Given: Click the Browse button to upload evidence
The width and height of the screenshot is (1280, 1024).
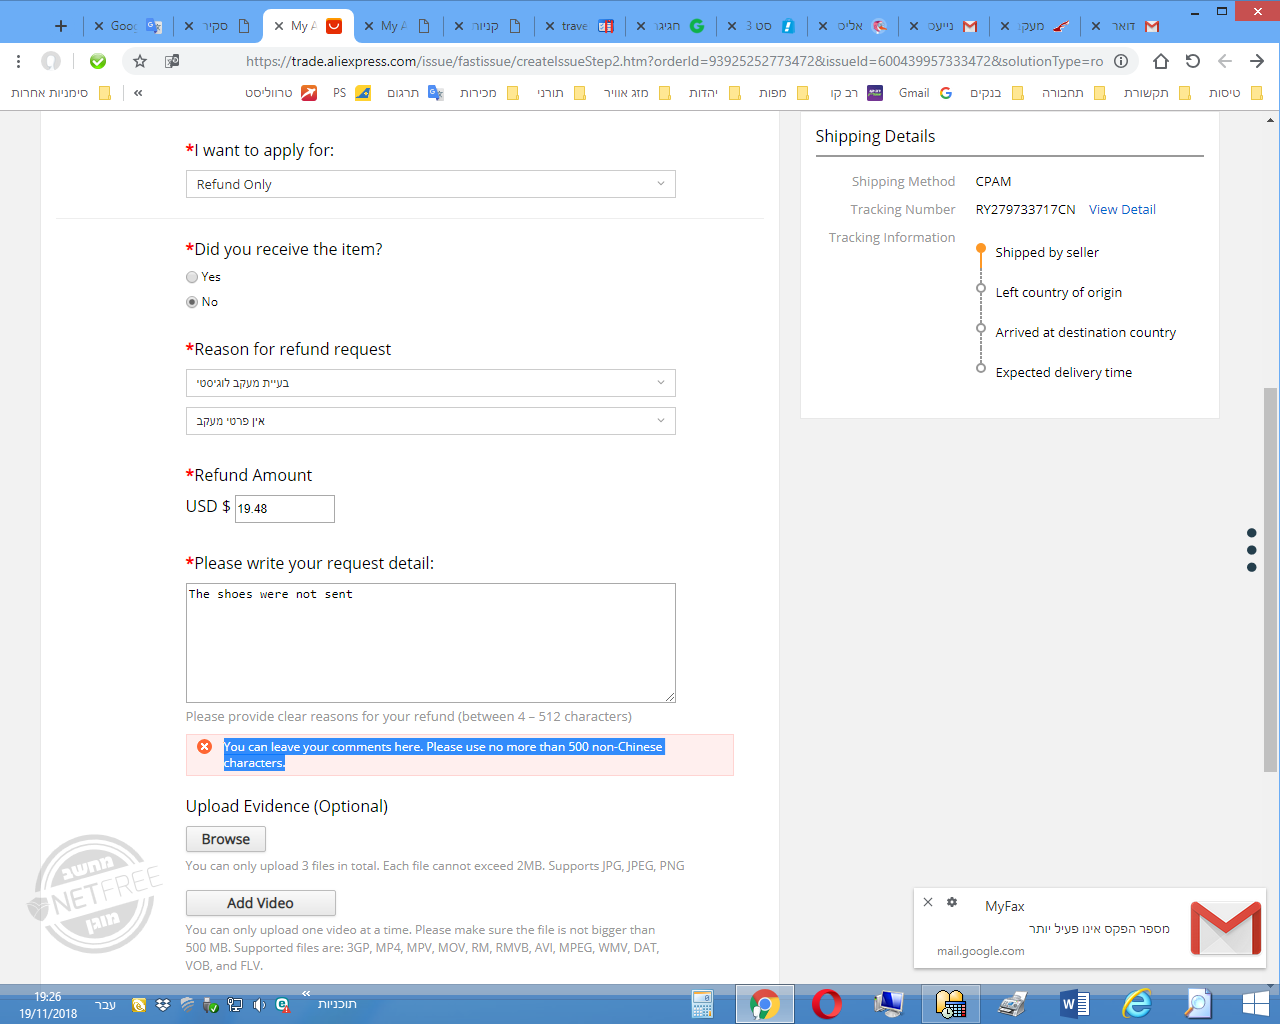Looking at the screenshot, I should tap(225, 838).
